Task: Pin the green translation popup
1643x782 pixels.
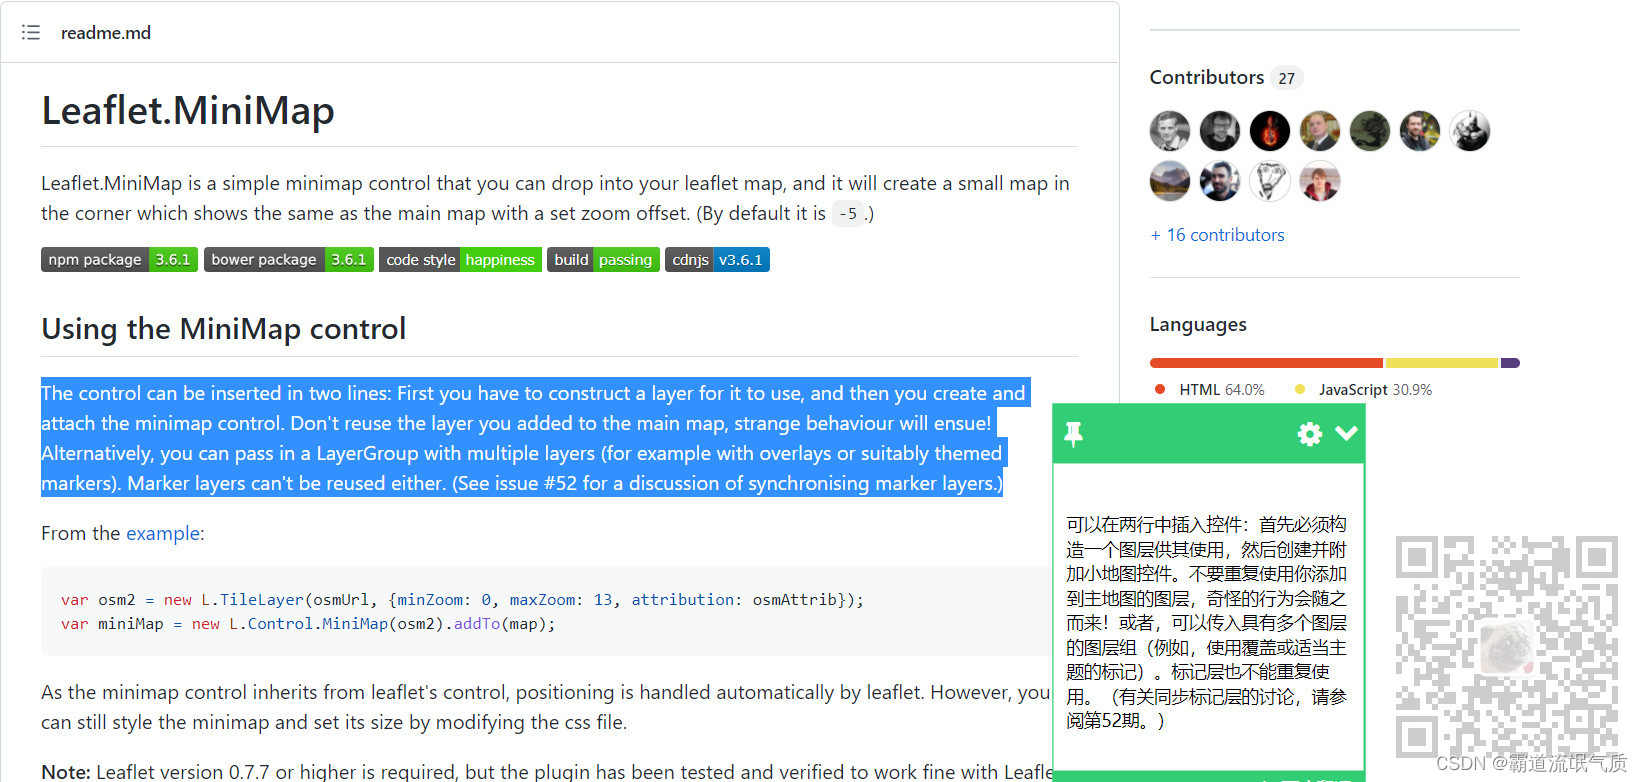Action: click(x=1074, y=434)
